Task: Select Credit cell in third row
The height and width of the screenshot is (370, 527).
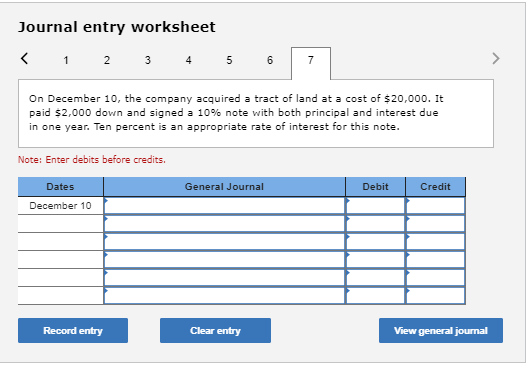Action: [x=436, y=242]
